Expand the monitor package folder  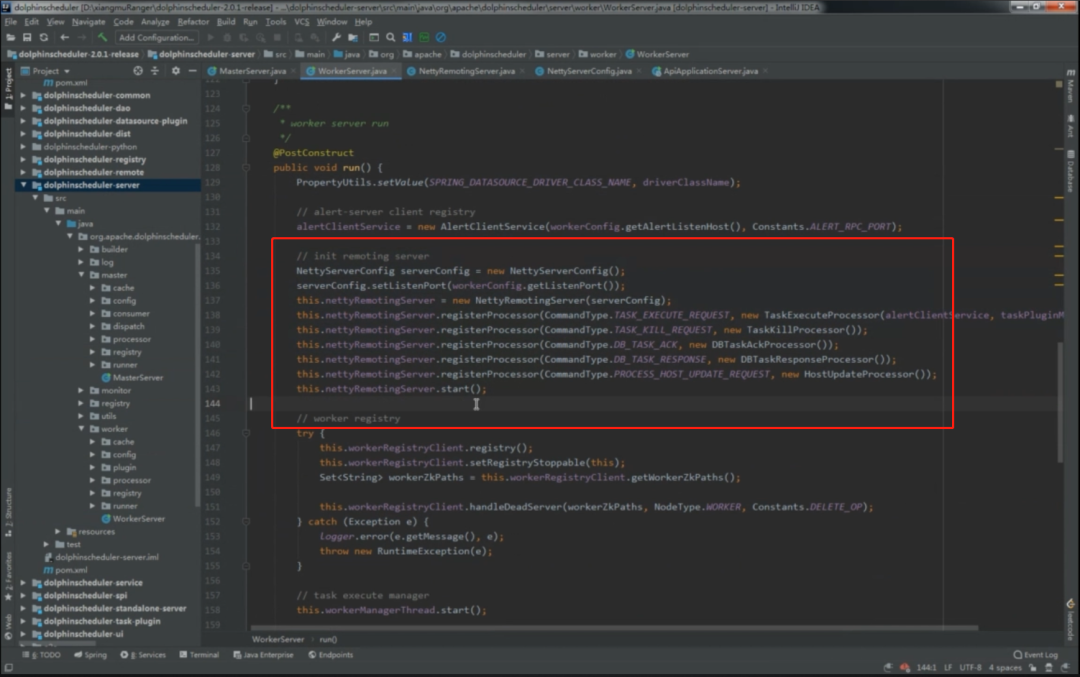pos(81,390)
